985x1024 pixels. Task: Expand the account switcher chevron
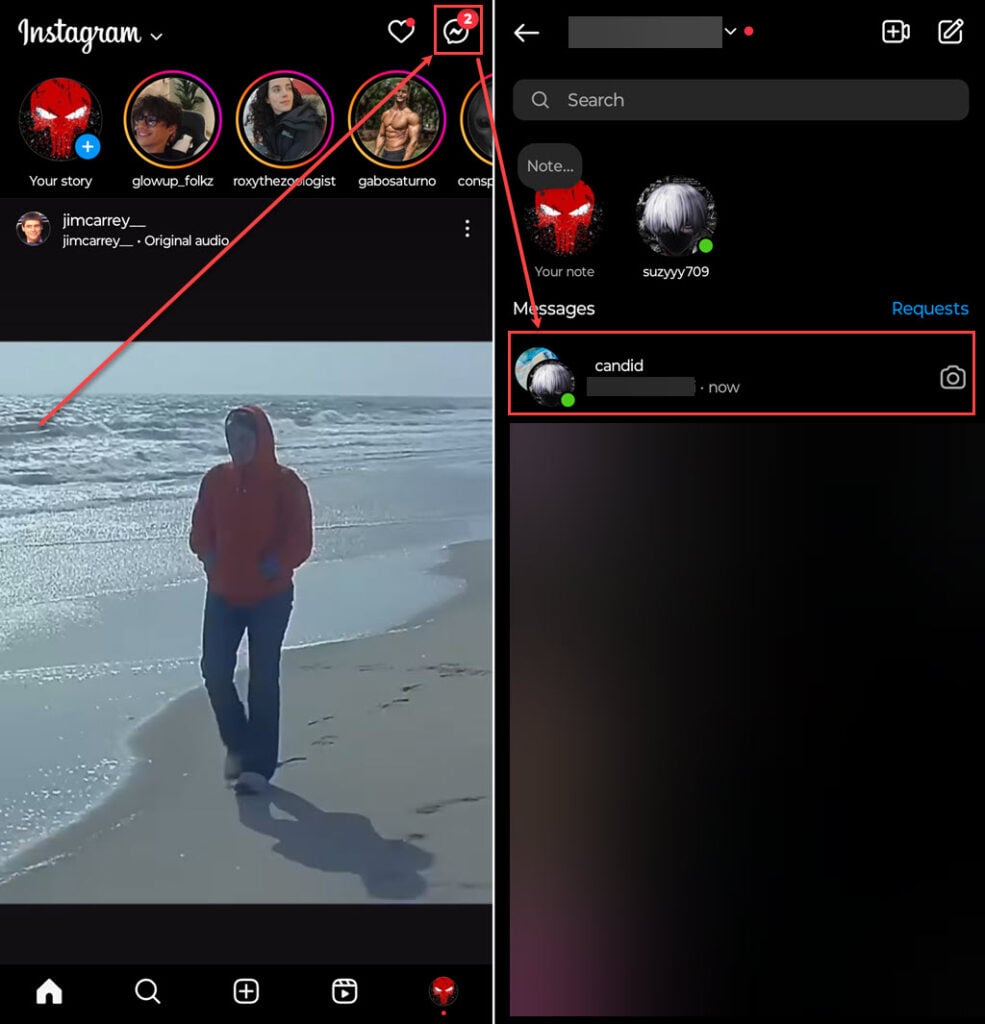730,32
